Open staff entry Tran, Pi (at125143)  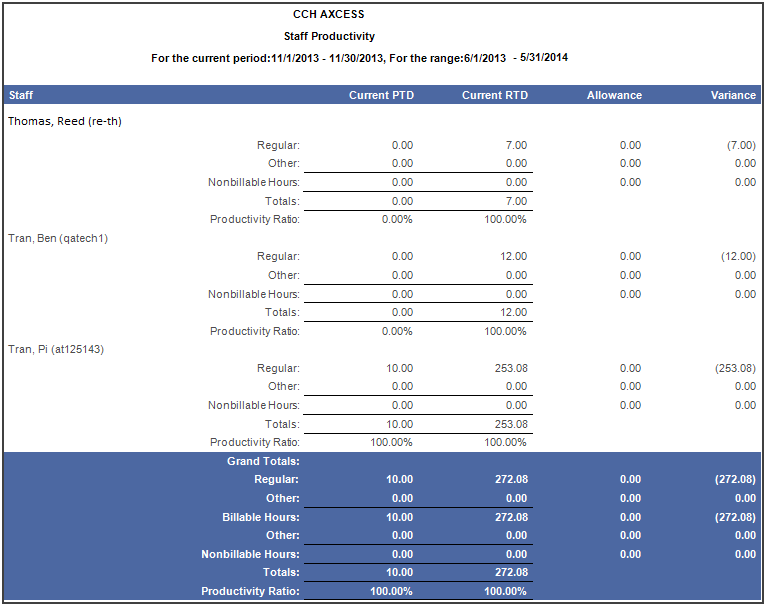point(56,349)
